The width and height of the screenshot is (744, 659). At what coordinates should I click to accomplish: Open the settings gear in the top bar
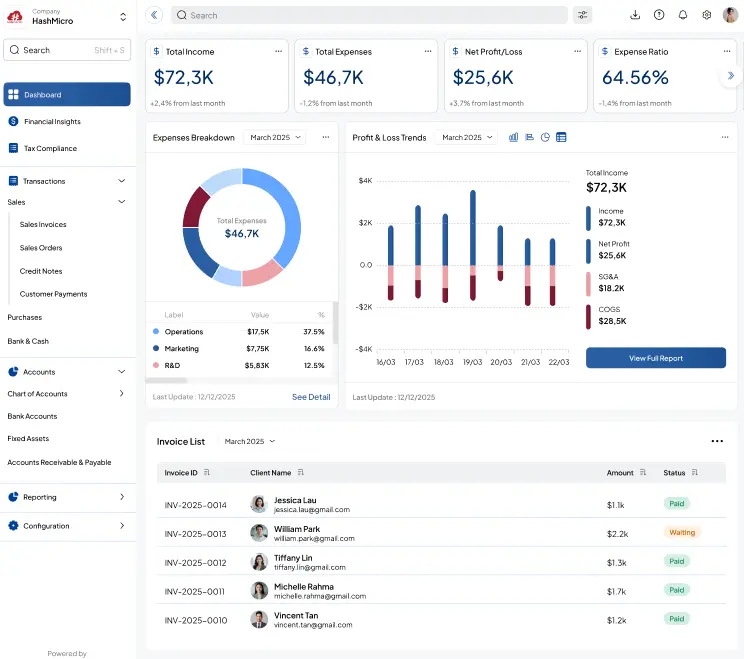point(707,15)
